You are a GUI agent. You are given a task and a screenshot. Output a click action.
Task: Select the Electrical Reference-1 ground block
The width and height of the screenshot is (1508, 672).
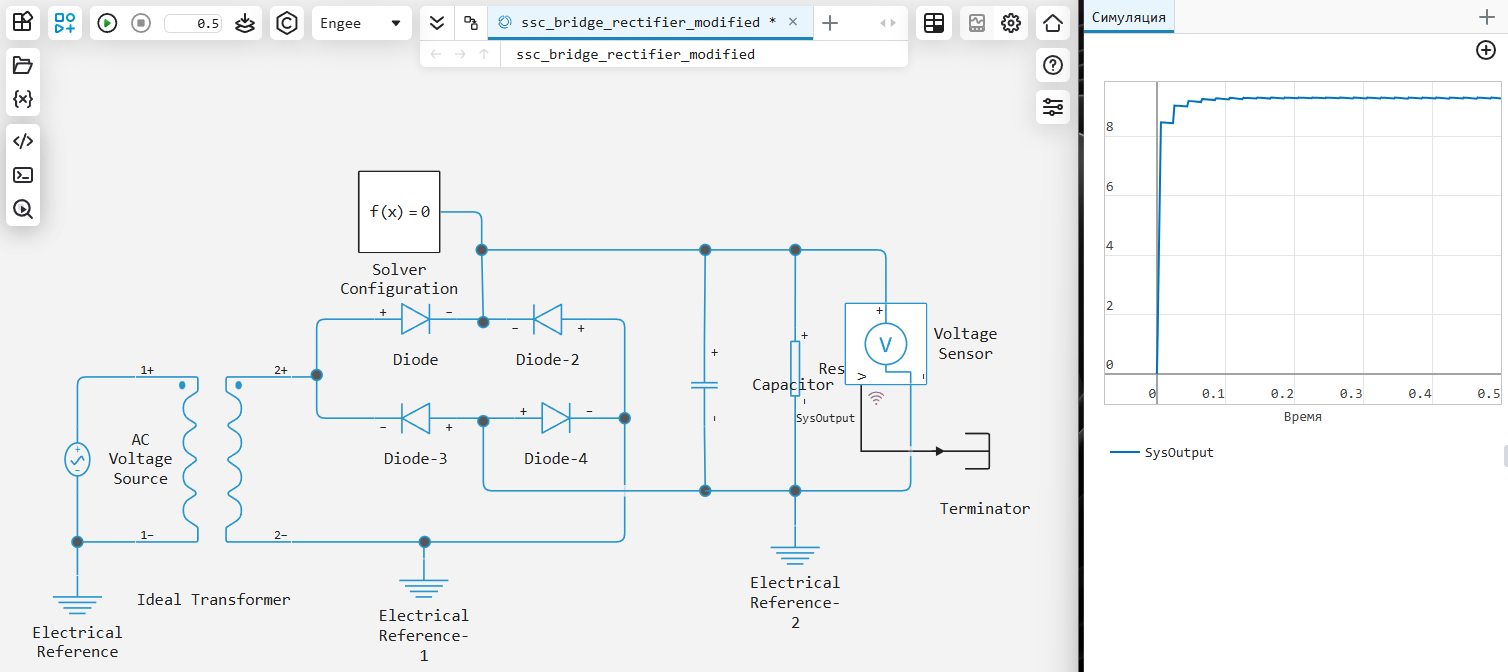(424, 586)
